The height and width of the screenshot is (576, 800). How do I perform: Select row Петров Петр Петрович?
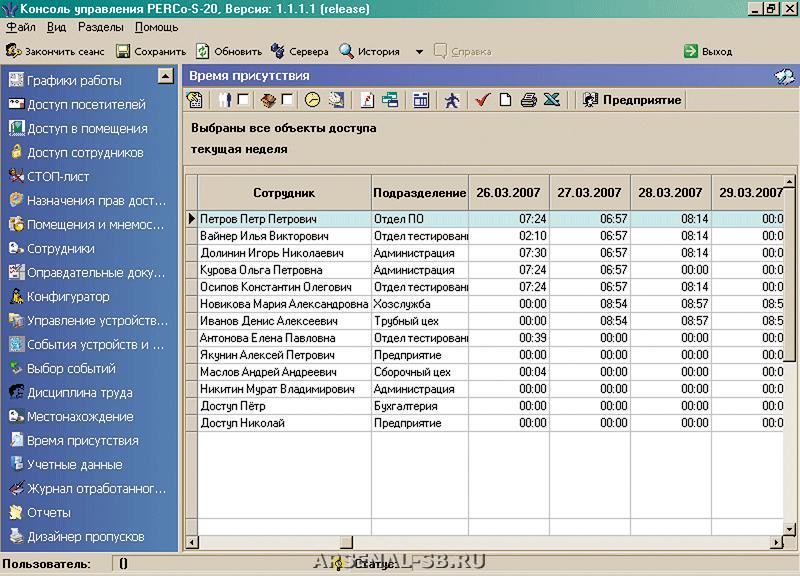click(x=258, y=218)
